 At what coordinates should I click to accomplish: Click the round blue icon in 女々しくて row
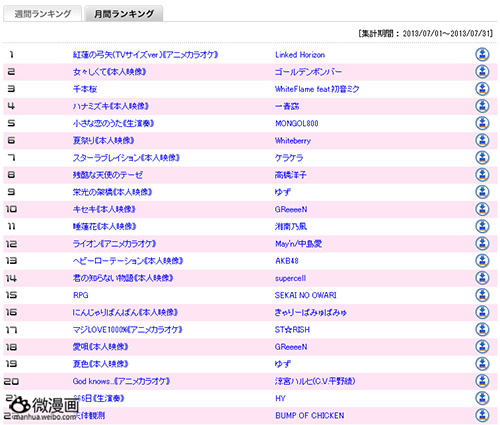click(x=482, y=72)
